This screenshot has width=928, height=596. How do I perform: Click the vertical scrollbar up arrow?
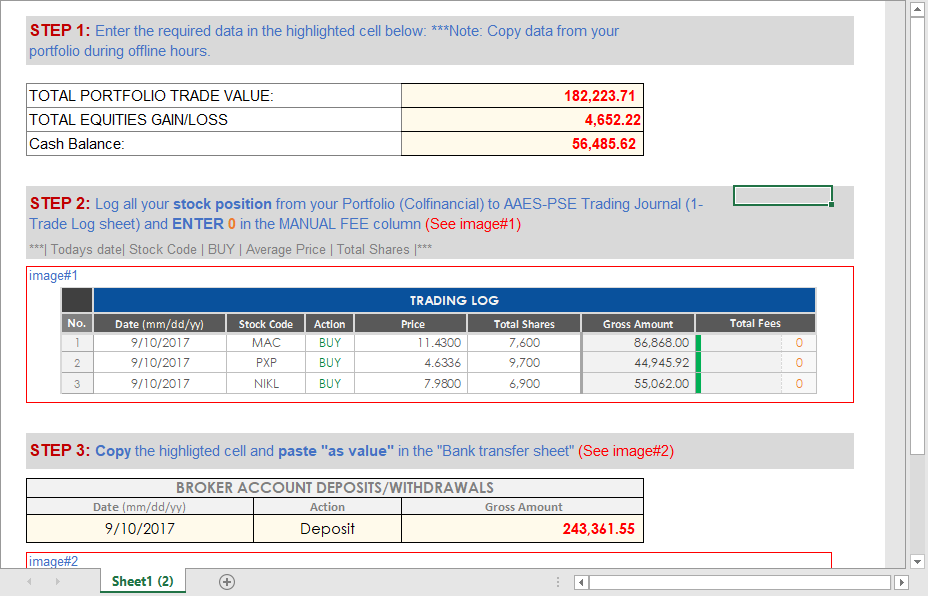[x=917, y=10]
